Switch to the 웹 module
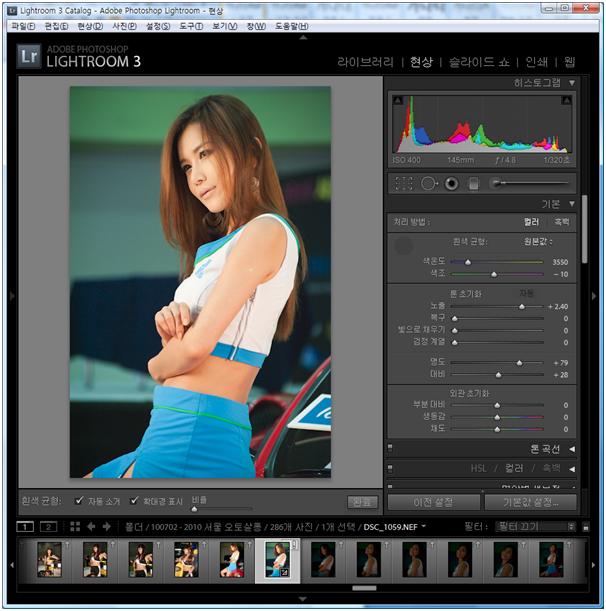606x611 pixels. pos(569,62)
